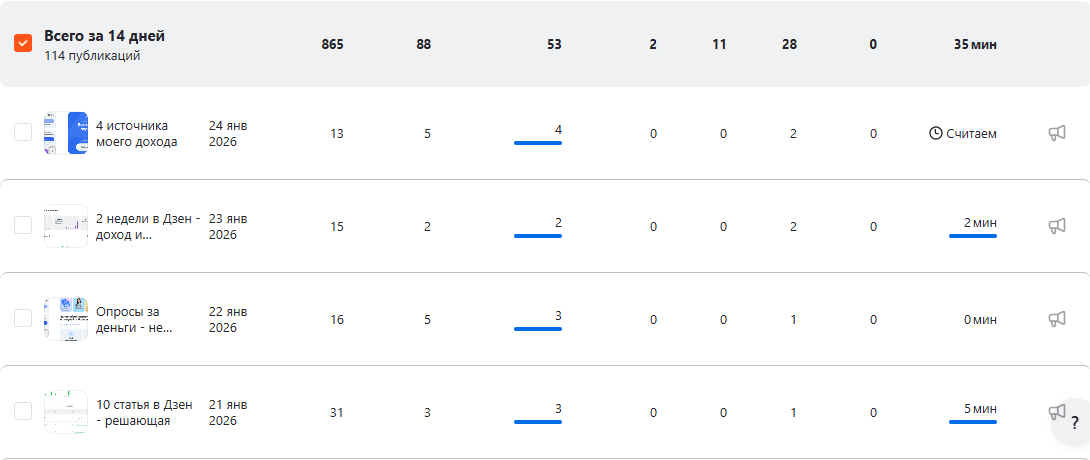Screen dimensions: 1090x460
Task: Open the help question mark button
Action: (1074, 422)
